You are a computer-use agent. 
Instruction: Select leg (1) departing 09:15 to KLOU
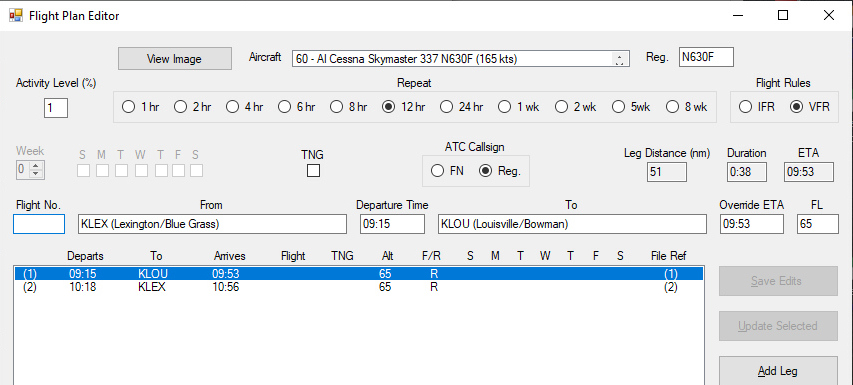[x=358, y=274]
